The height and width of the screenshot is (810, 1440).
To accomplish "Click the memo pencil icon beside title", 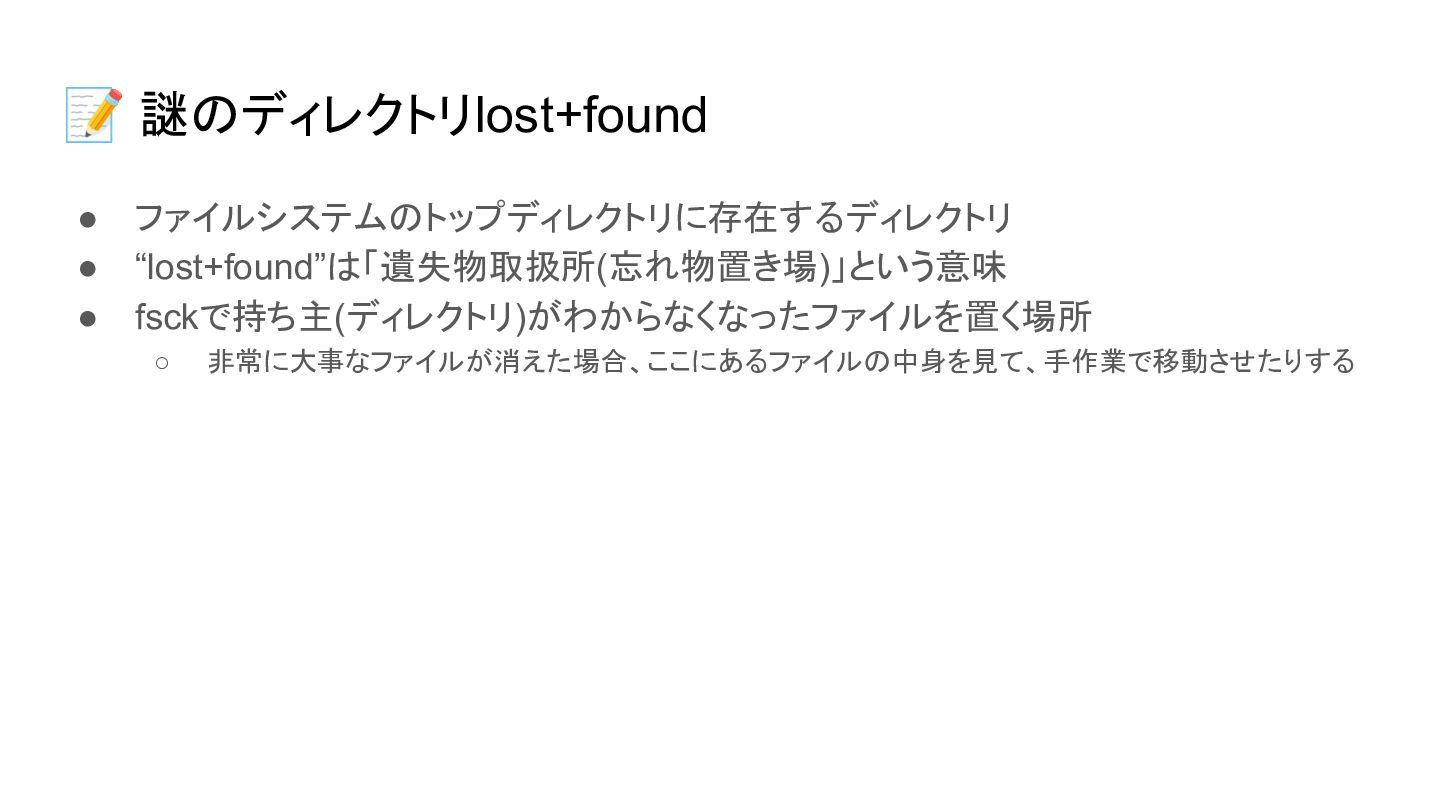I will pos(94,115).
